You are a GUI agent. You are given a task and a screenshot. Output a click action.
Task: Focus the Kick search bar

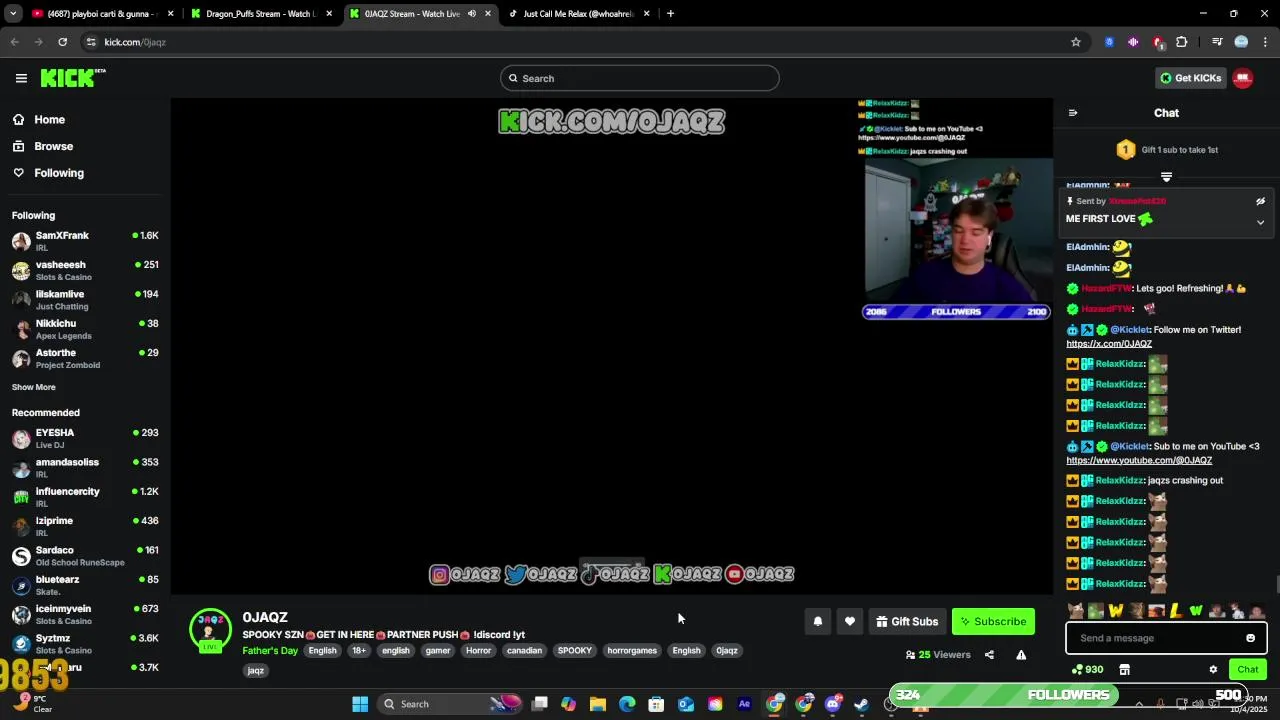tap(640, 78)
